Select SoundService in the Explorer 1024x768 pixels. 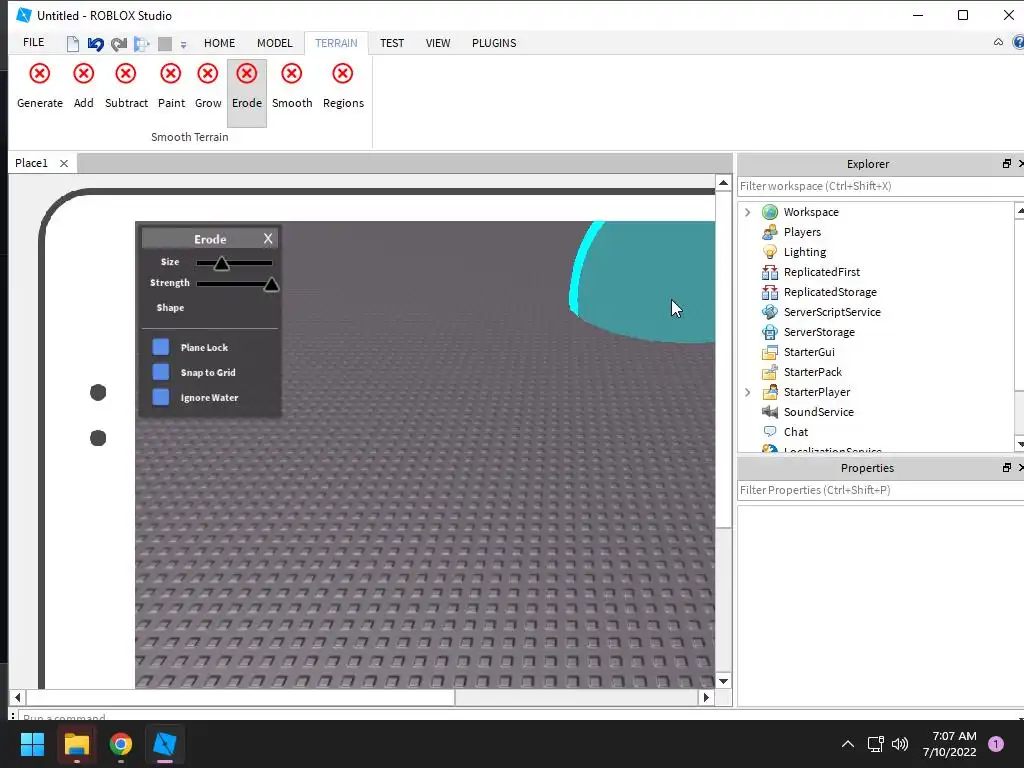(818, 412)
